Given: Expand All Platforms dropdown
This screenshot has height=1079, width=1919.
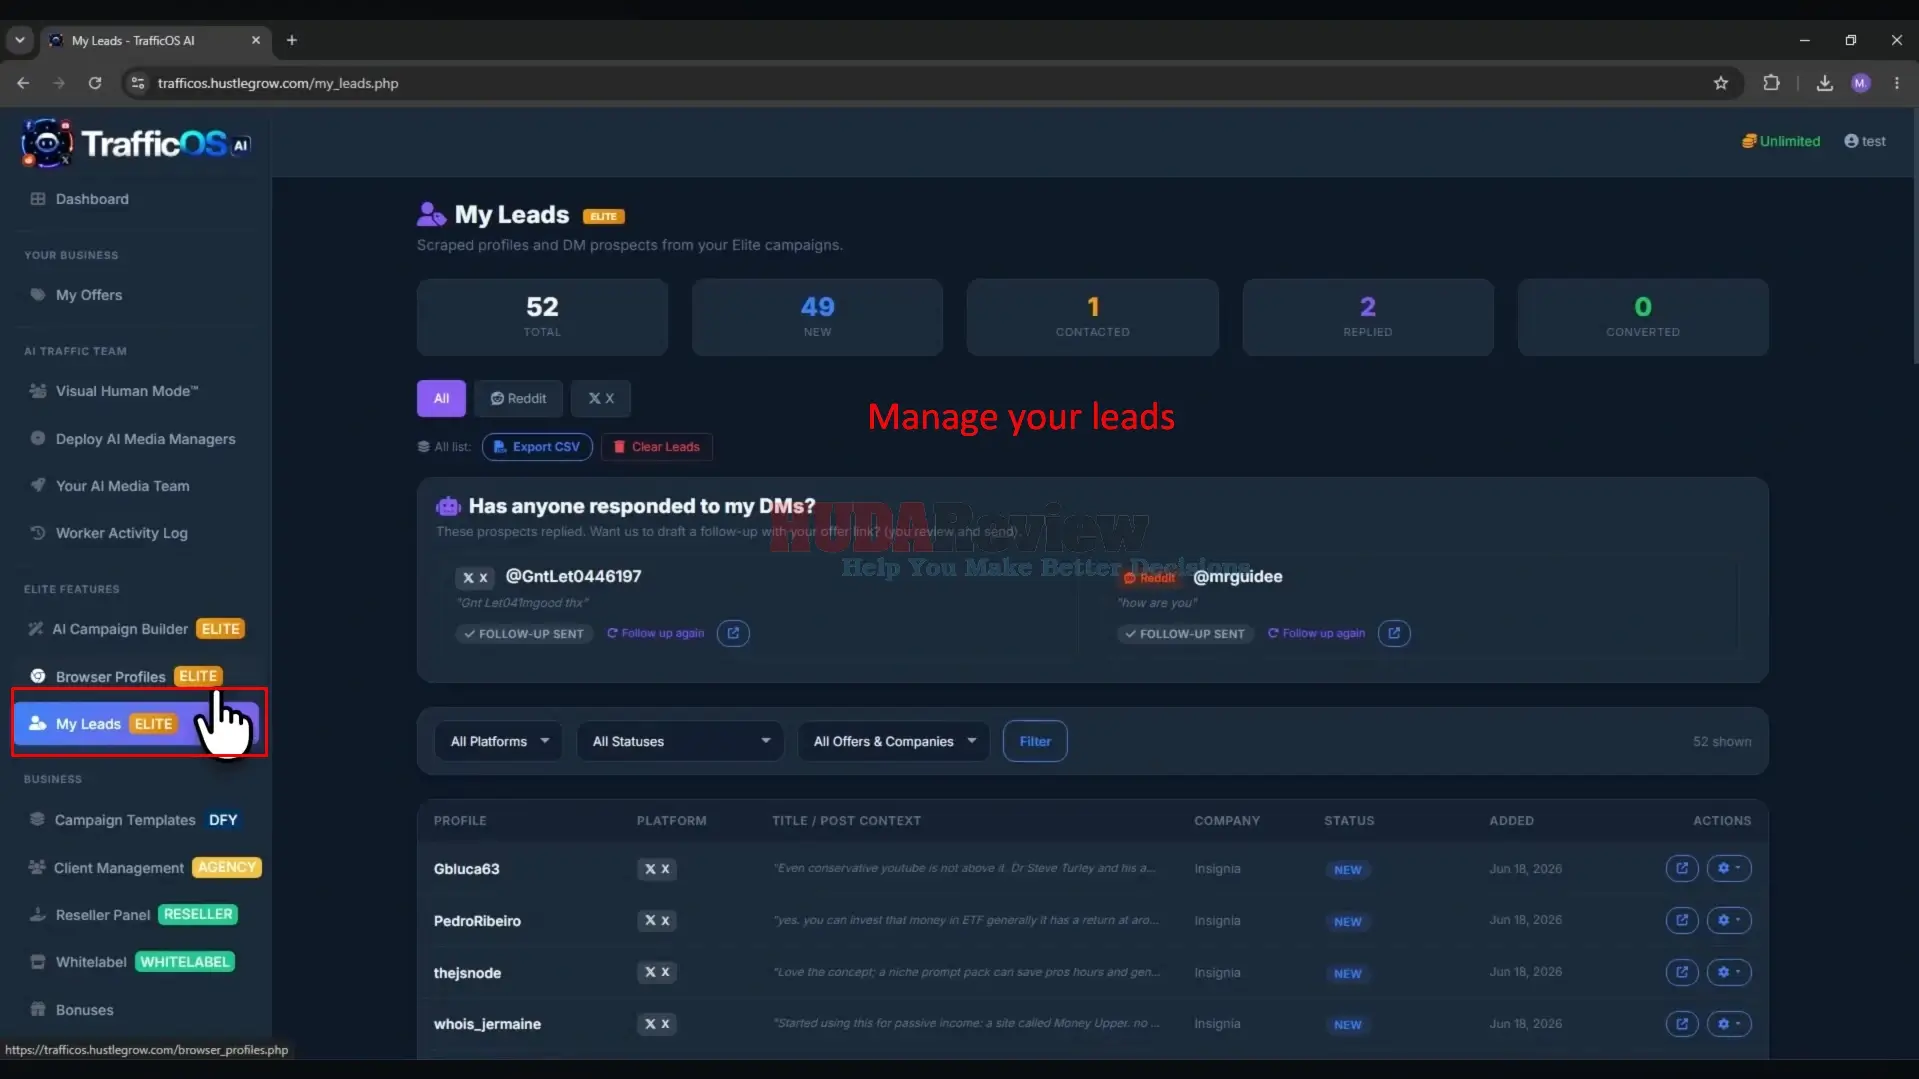Looking at the screenshot, I should click(x=498, y=741).
